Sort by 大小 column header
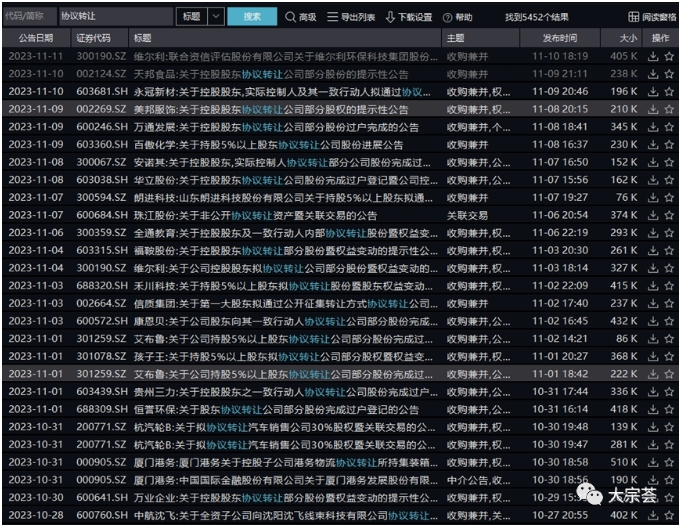 click(622, 38)
